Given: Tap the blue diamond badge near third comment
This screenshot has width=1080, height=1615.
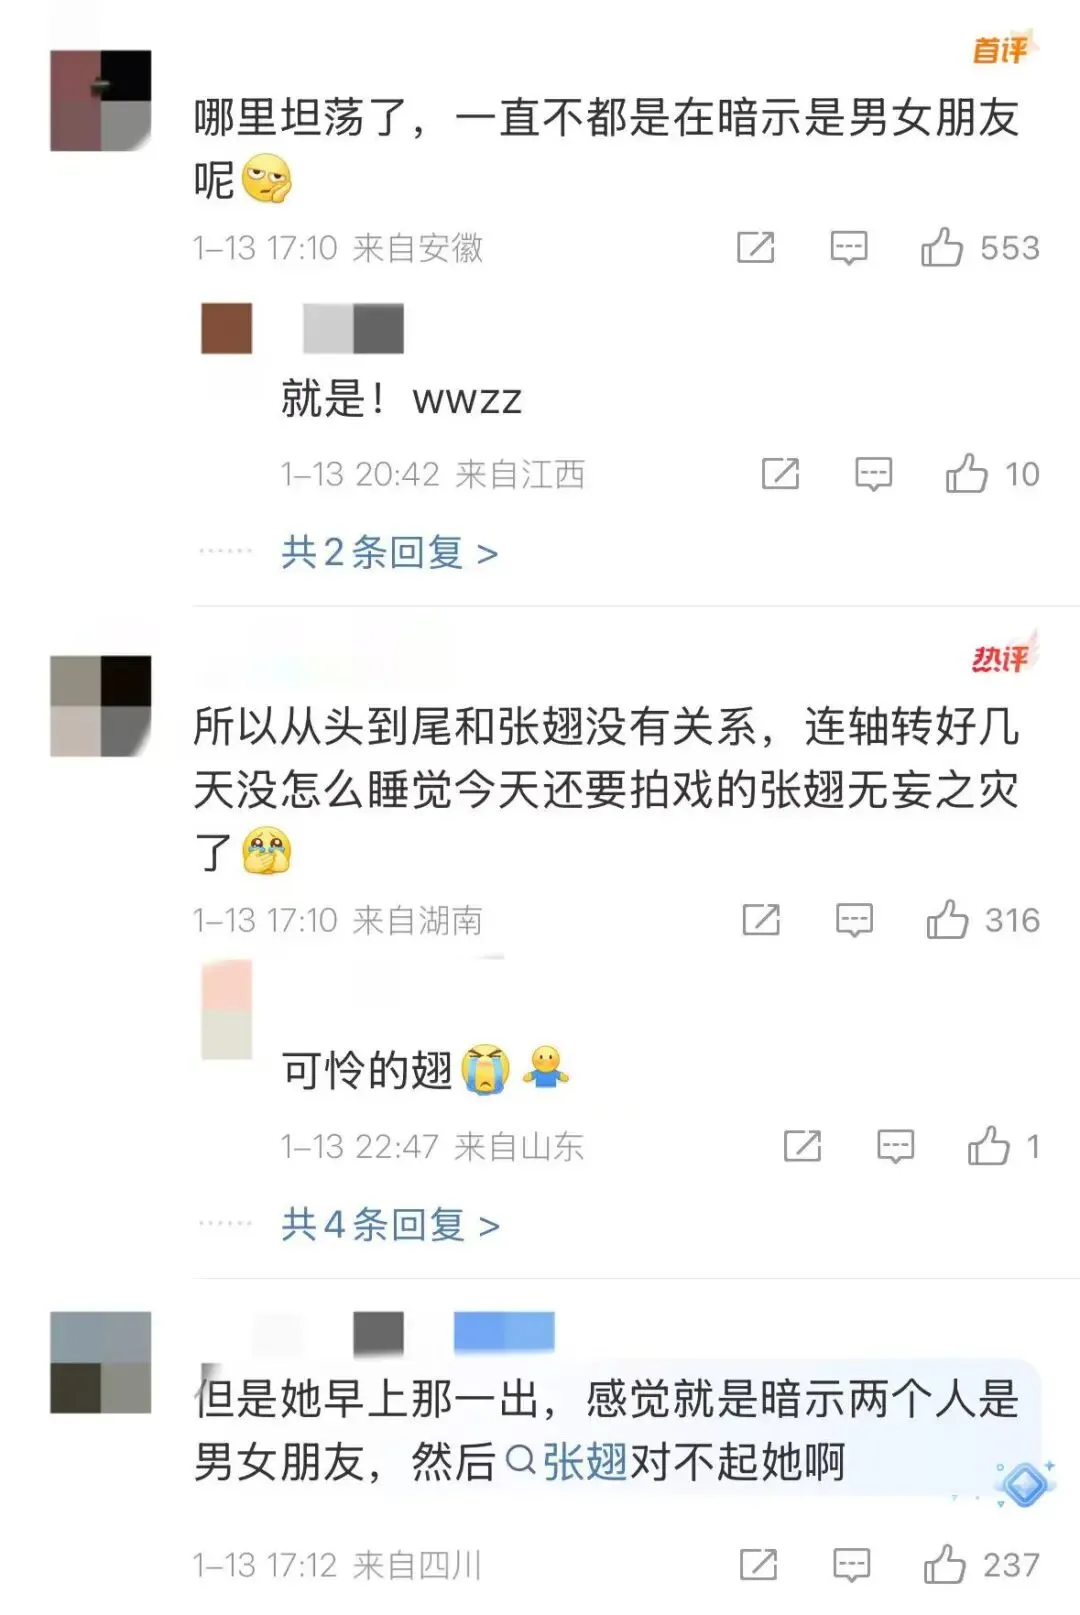Looking at the screenshot, I should tap(1025, 1484).
